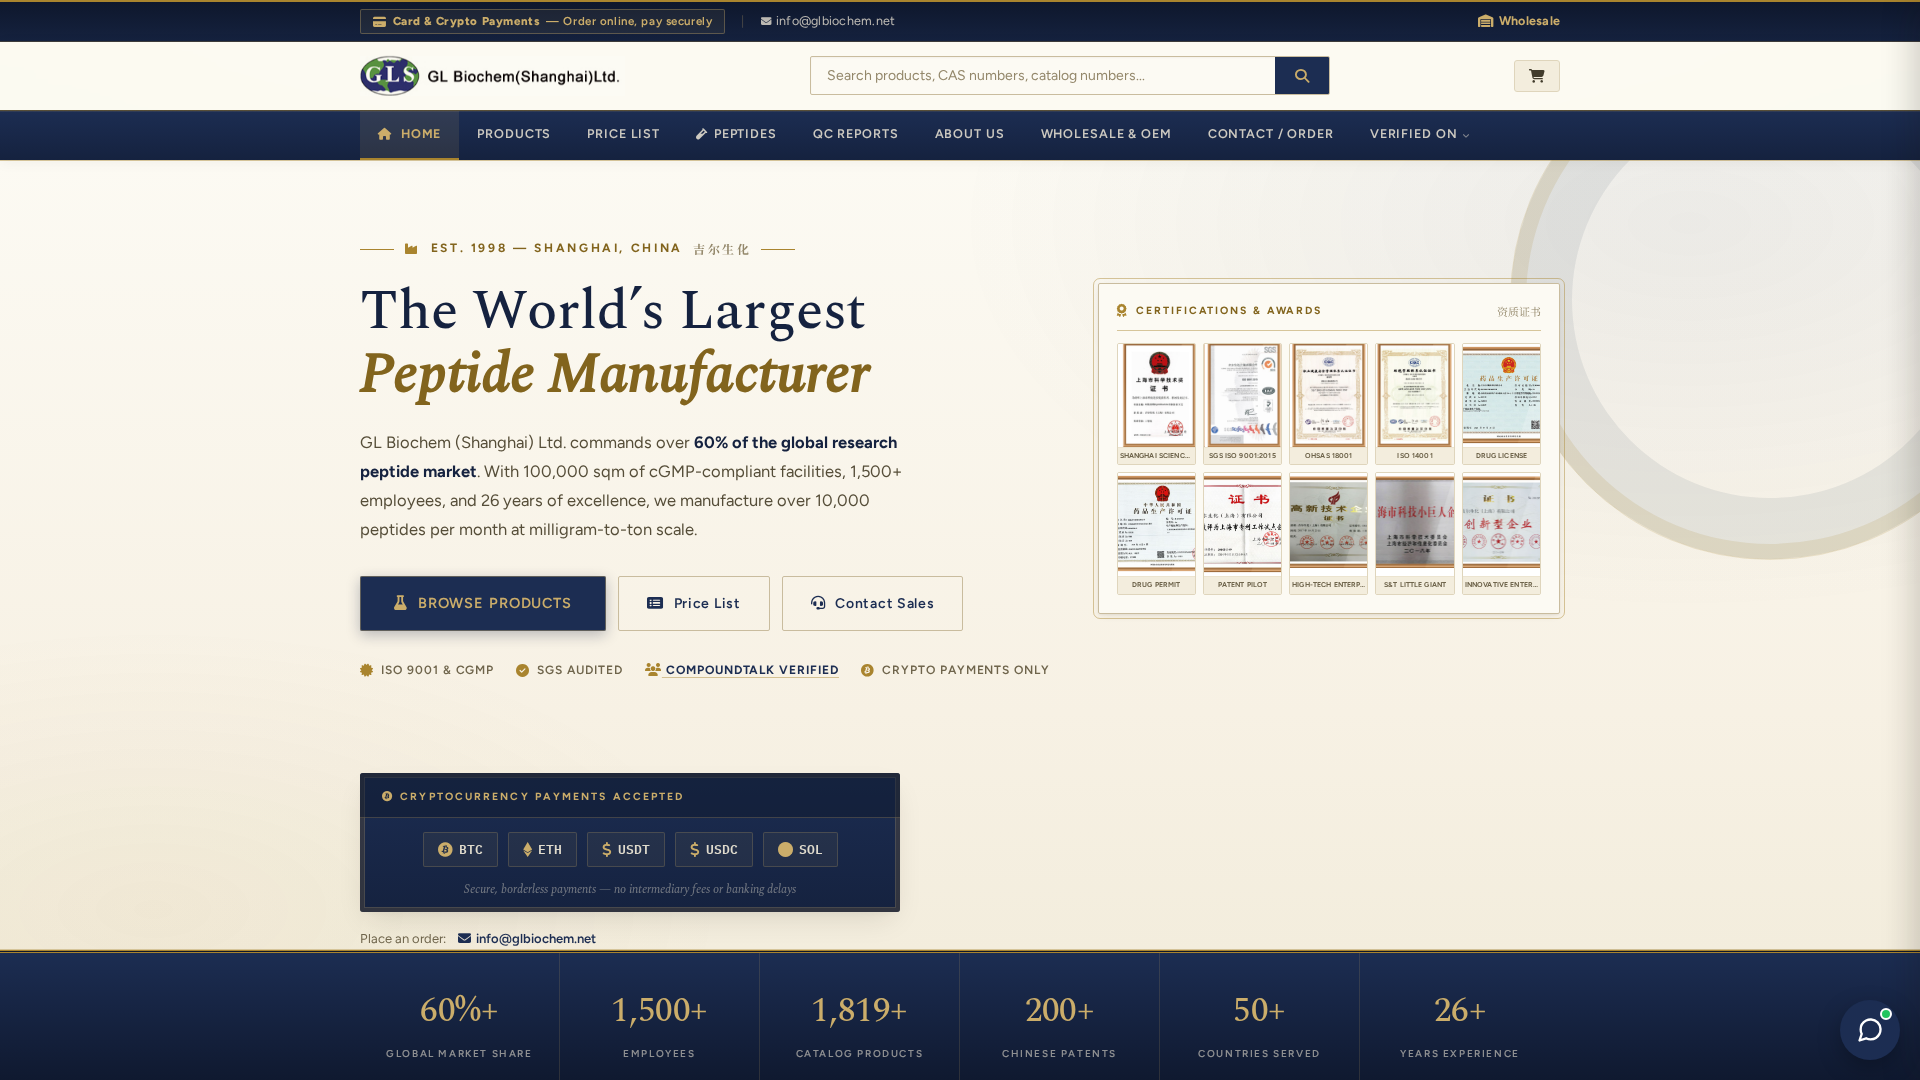1920x1080 pixels.
Task: Open QC Reports page
Action: tap(855, 134)
